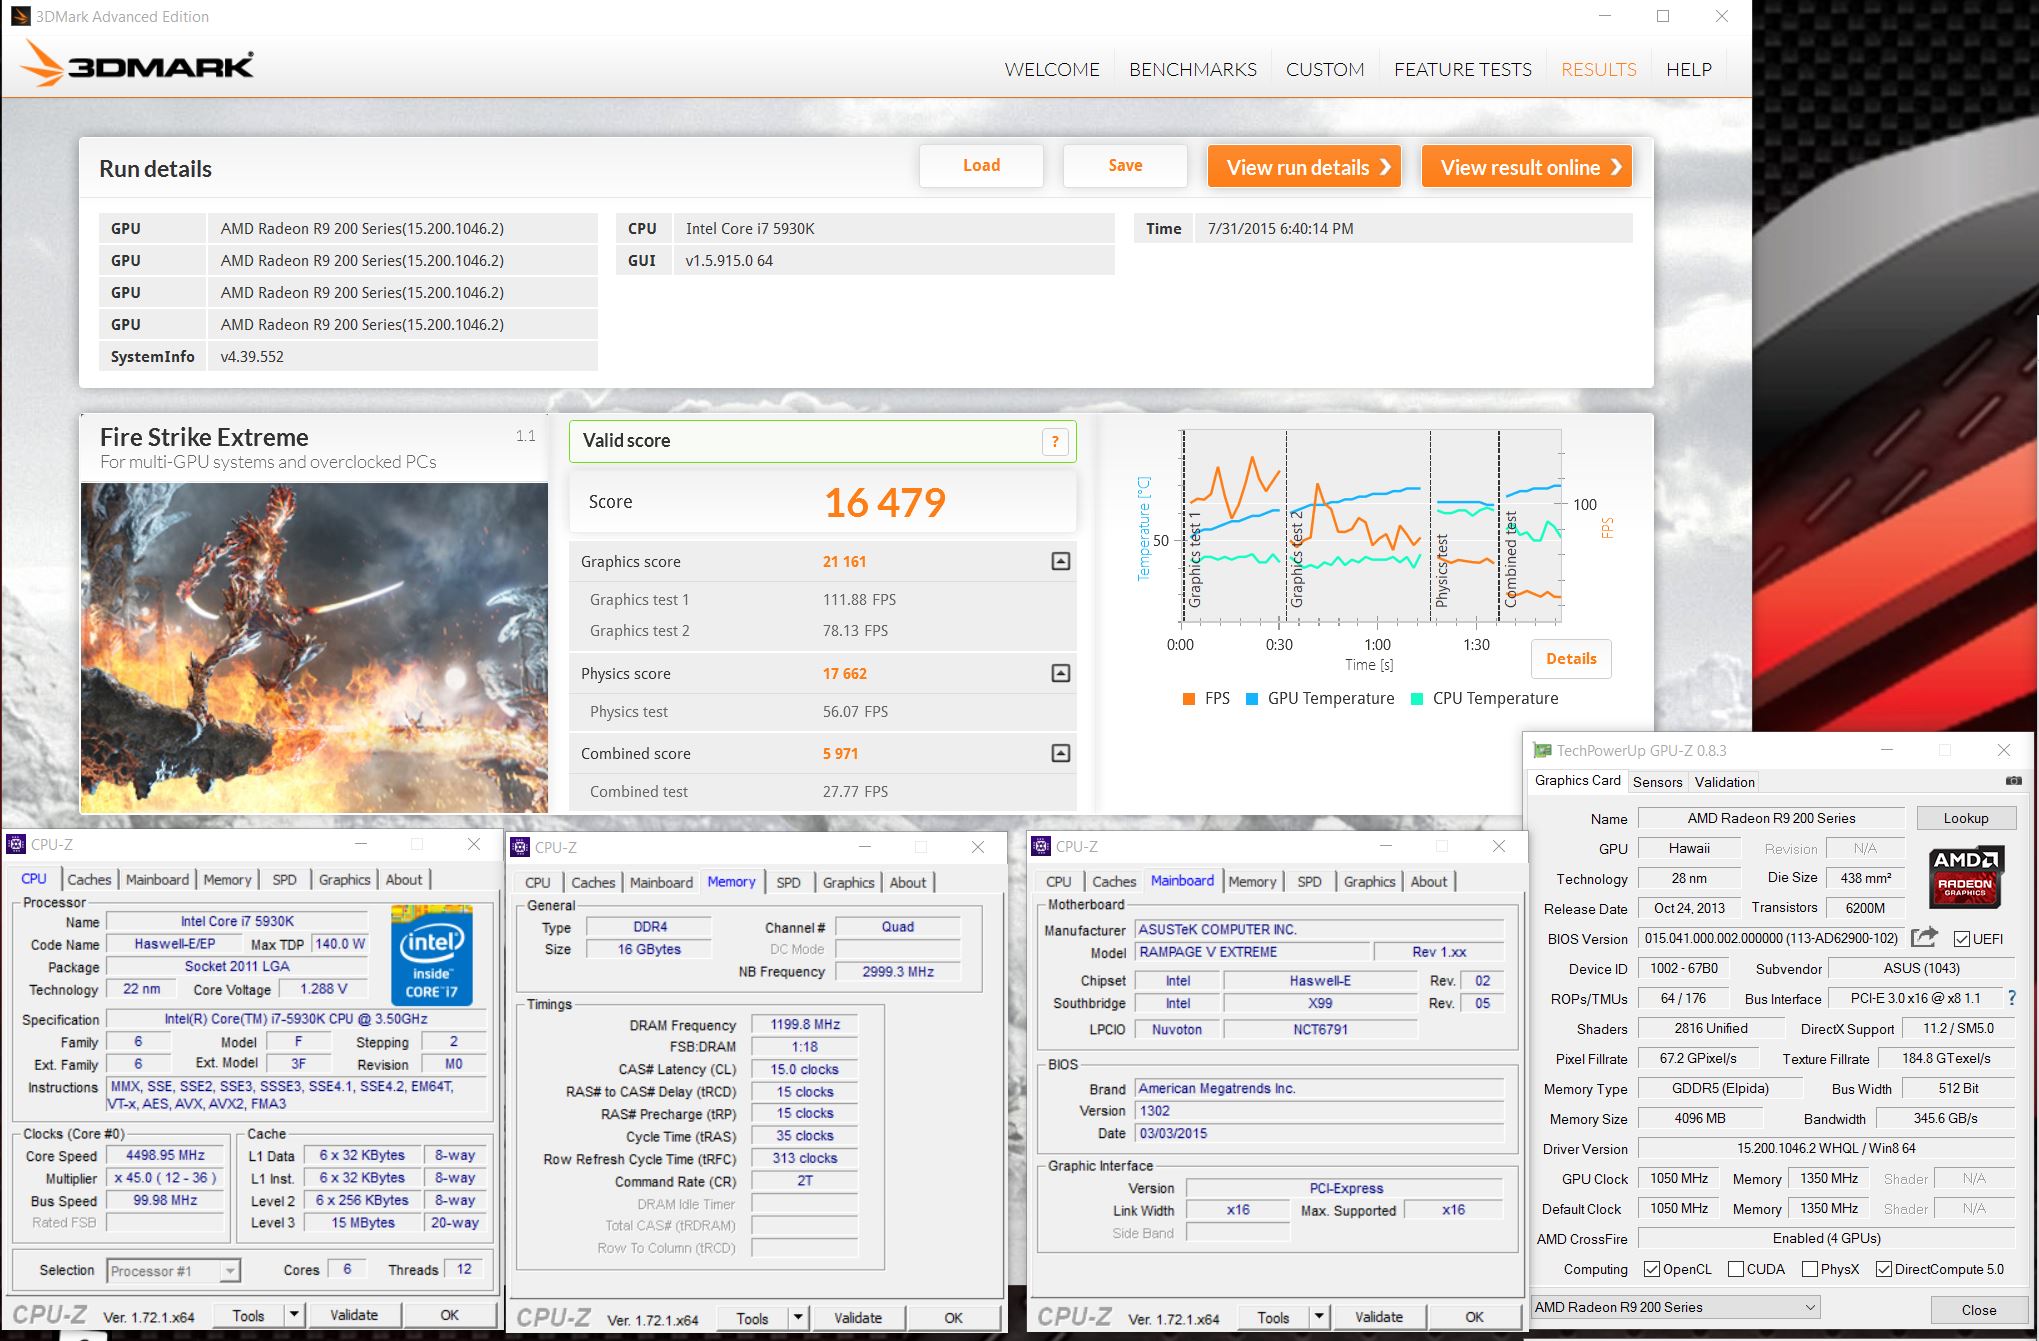The height and width of the screenshot is (1341, 2039).
Task: Click View run details button
Action: (1304, 167)
